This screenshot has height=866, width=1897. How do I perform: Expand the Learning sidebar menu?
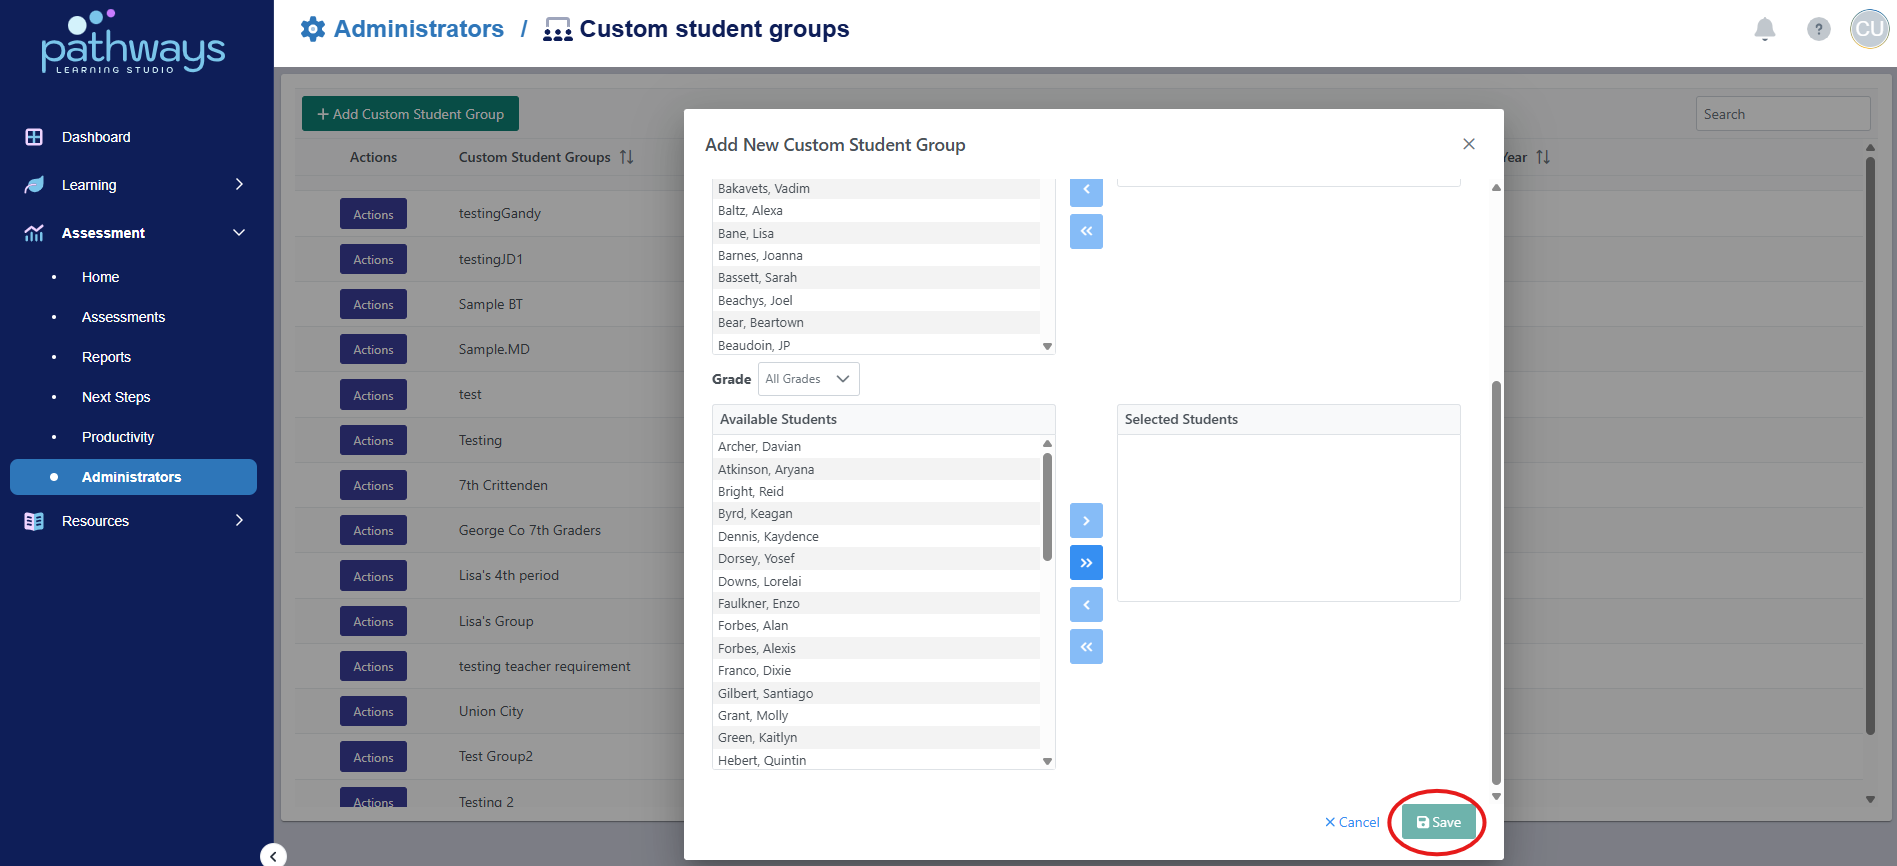coord(239,185)
